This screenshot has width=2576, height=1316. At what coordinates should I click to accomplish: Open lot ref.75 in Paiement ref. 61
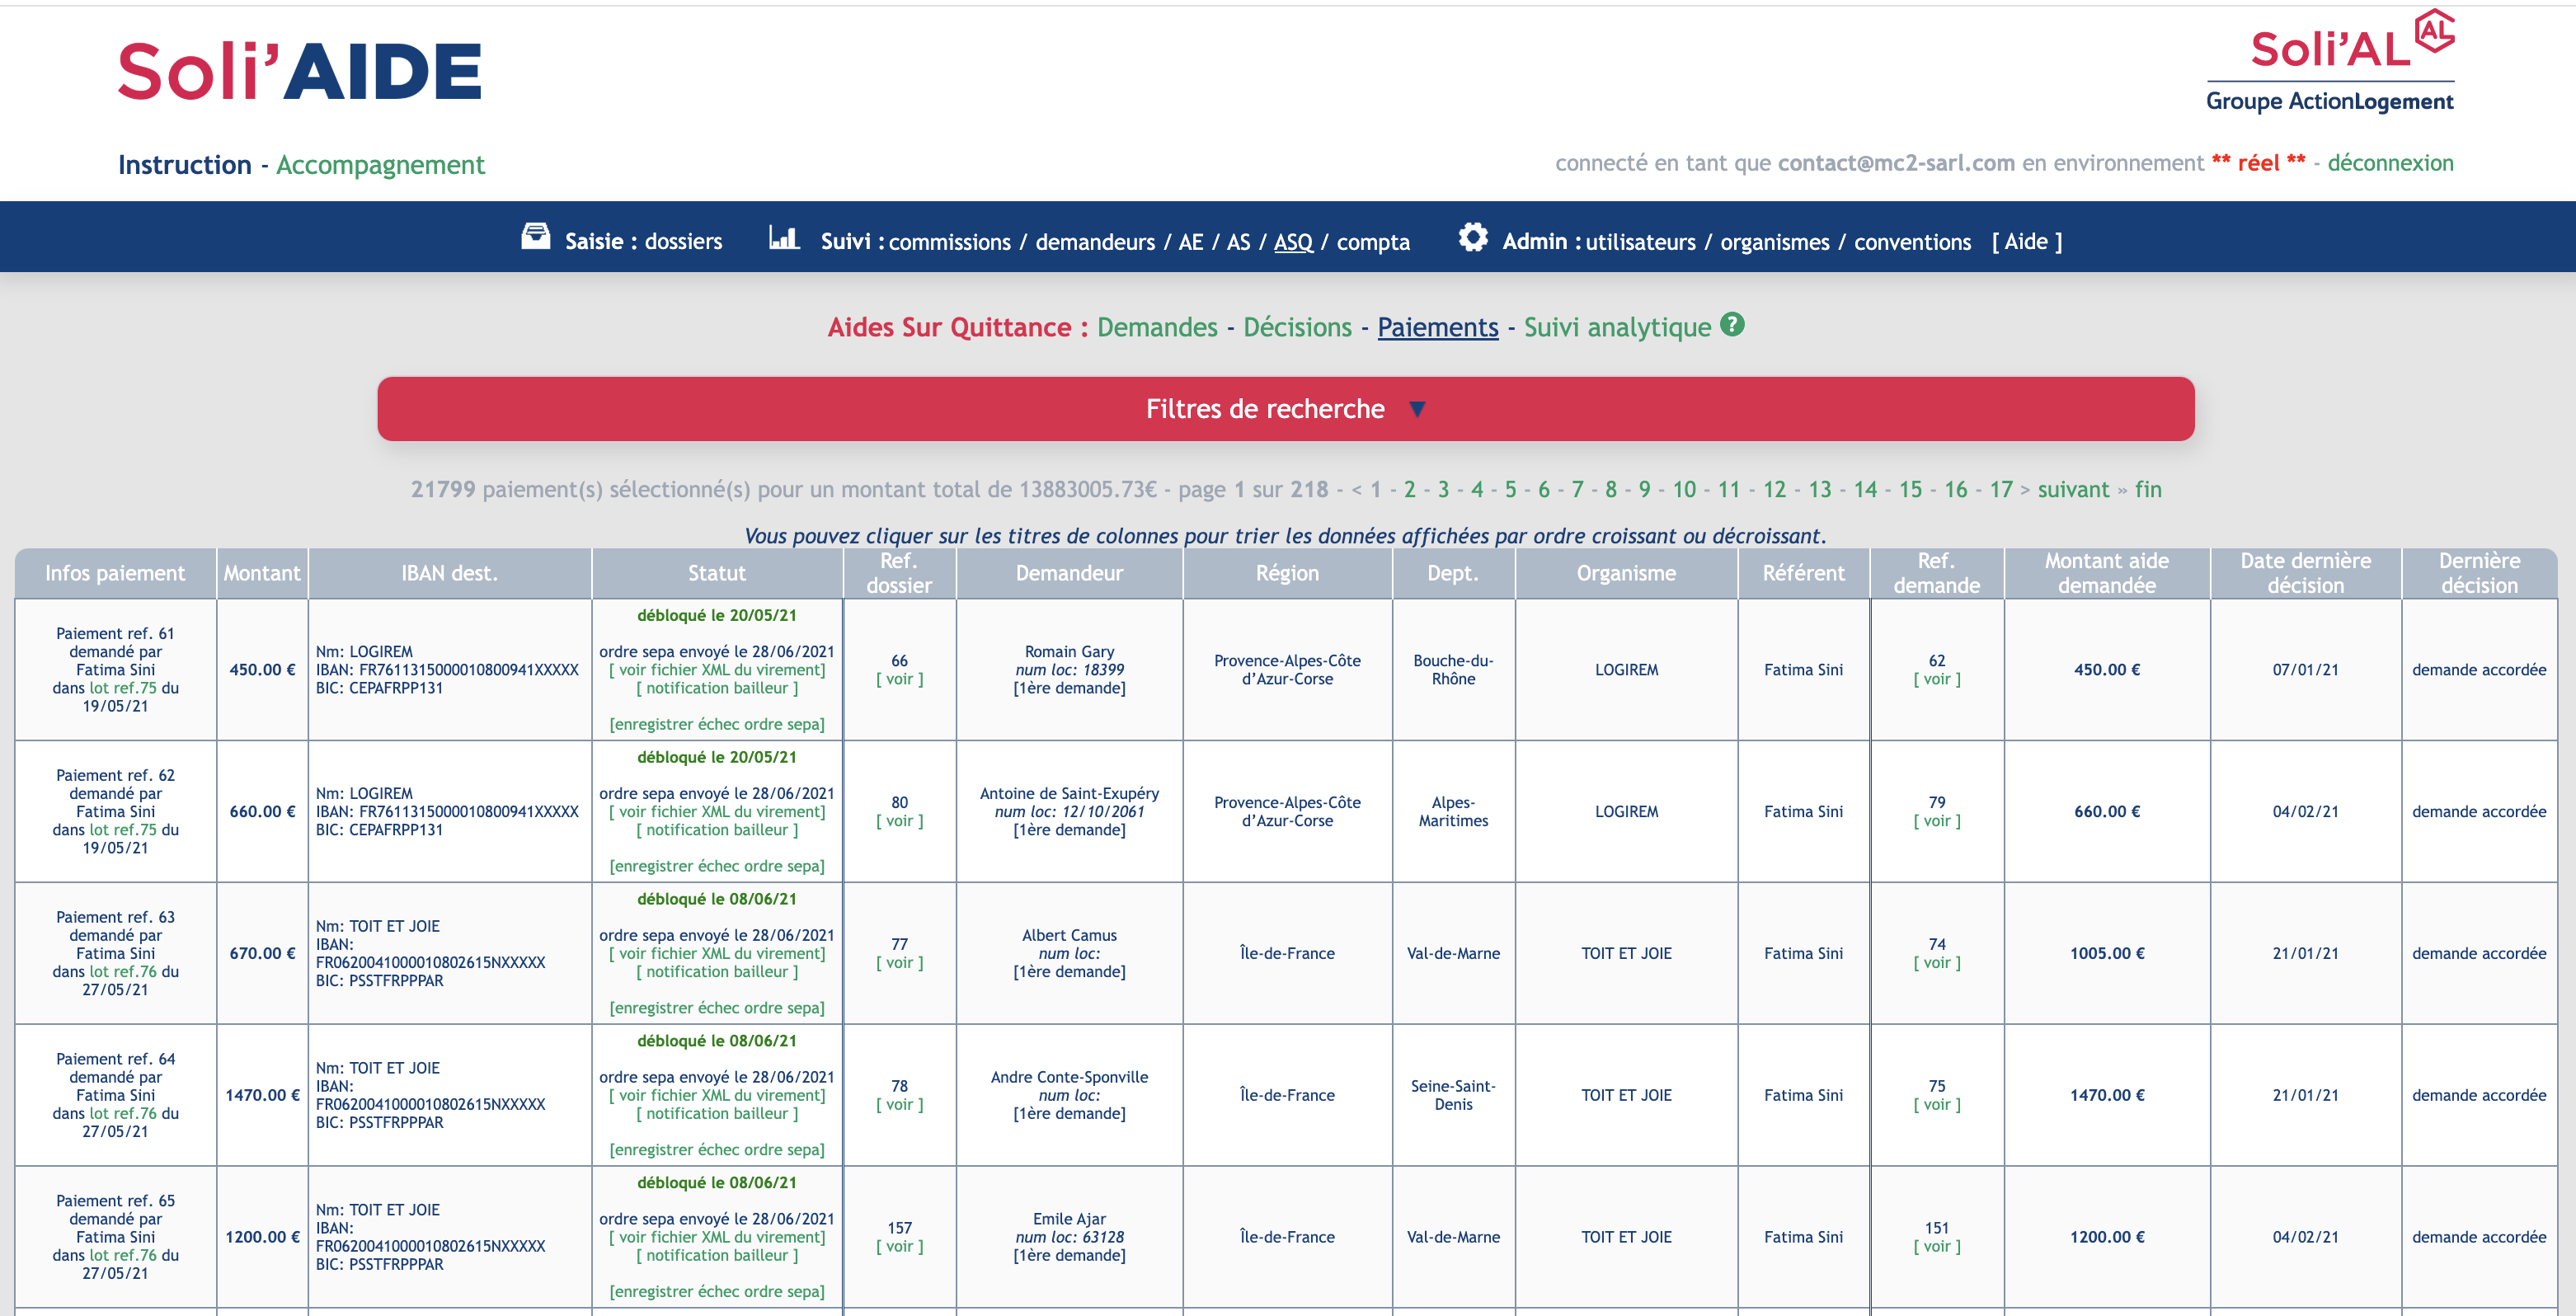[x=123, y=688]
